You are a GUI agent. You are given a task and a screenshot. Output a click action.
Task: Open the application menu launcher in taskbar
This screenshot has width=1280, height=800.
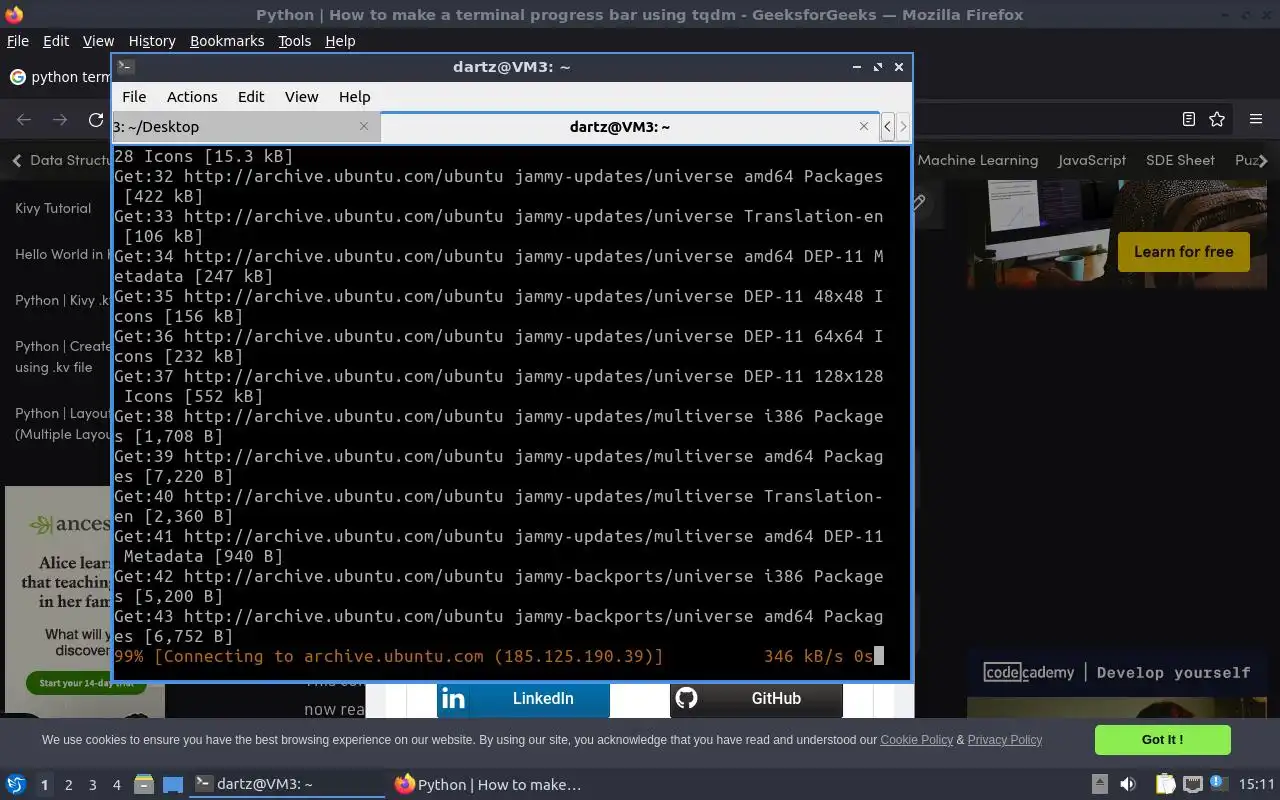click(15, 784)
